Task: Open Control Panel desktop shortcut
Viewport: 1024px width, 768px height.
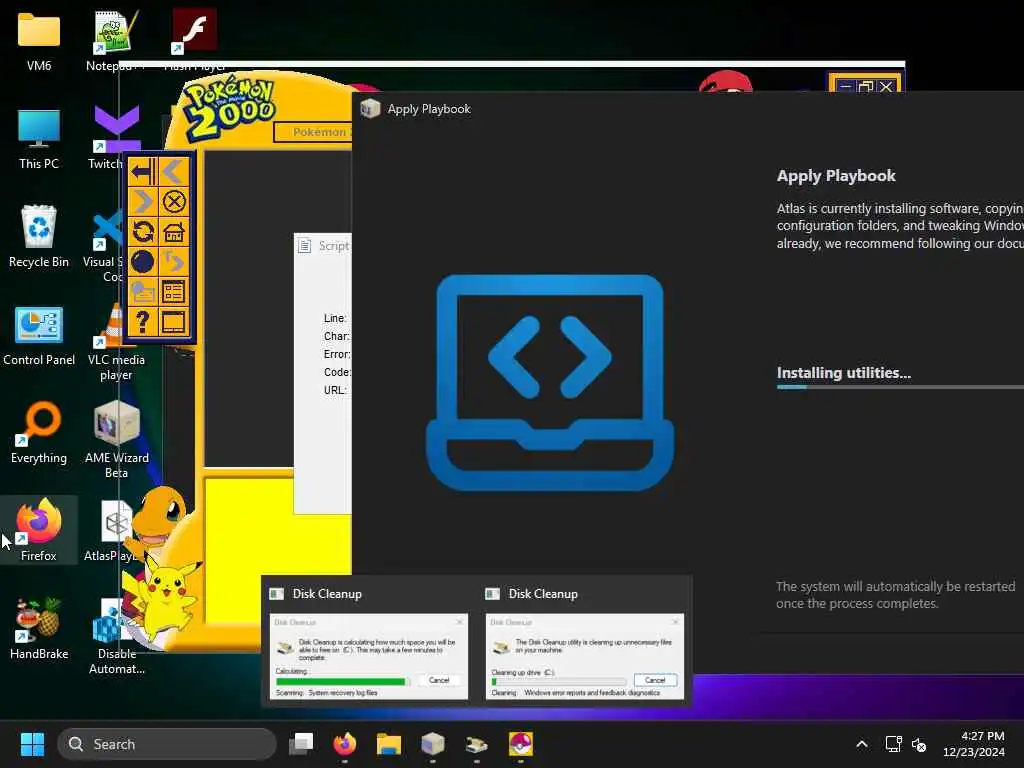Action: [x=39, y=335]
